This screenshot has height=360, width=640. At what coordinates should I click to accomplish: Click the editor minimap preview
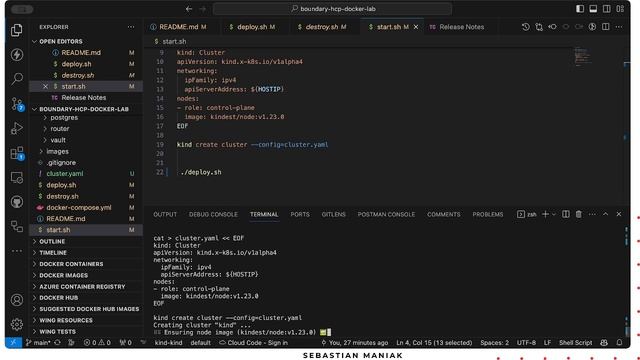pos(582,56)
